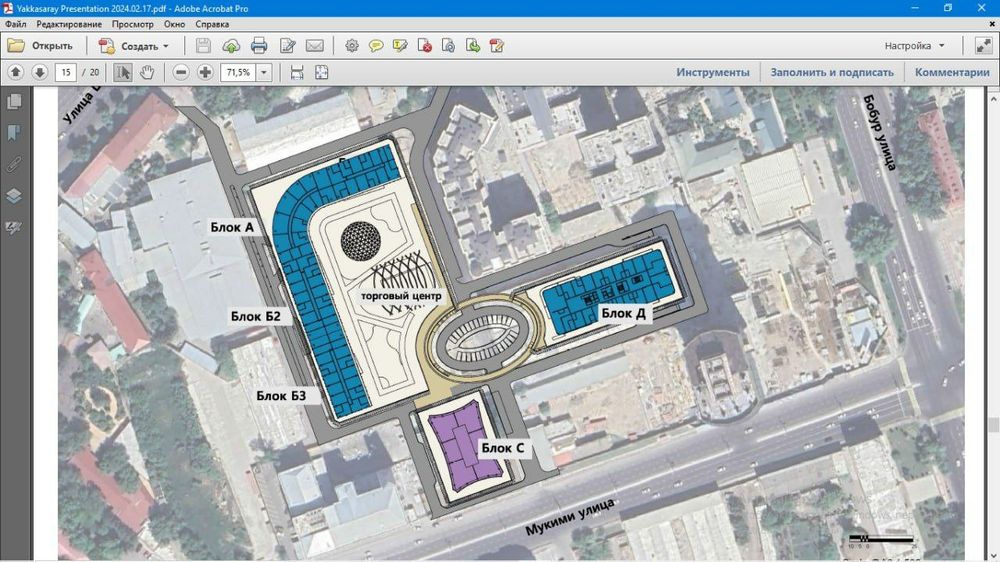Click the fit width scrolling mode icon
Screen dimensions: 1000x562
[297, 72]
